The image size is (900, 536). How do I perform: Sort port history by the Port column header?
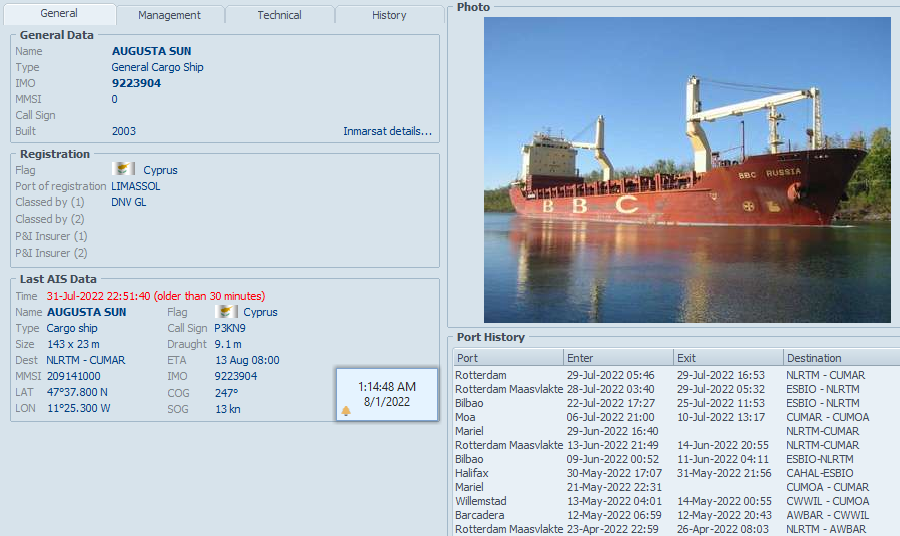point(508,358)
